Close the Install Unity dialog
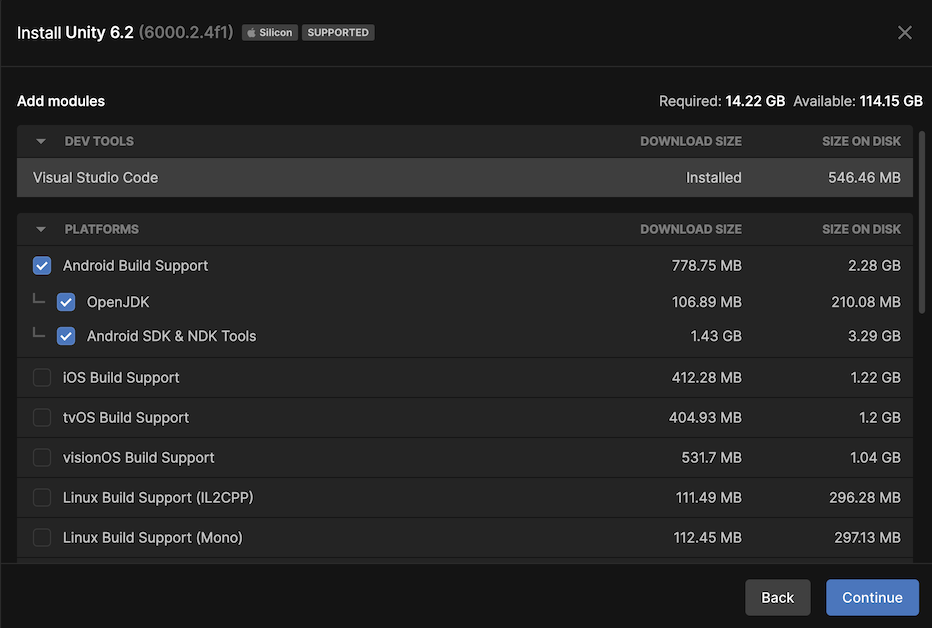This screenshot has height=628, width=932. point(905,33)
